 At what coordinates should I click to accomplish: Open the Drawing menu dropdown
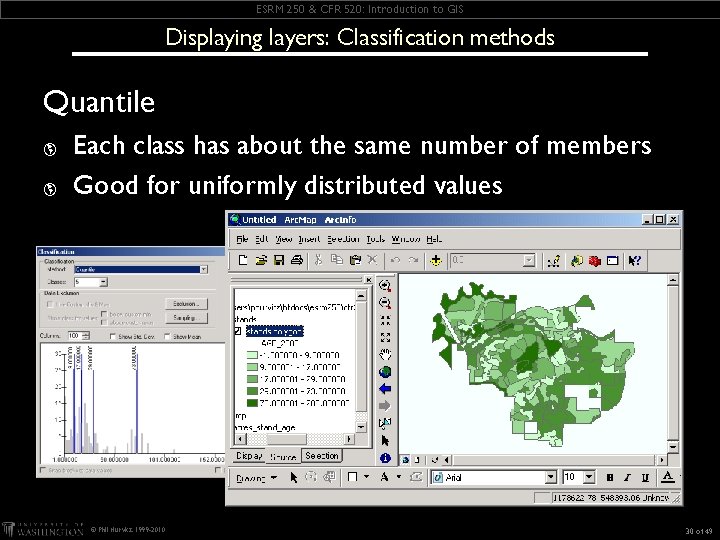256,478
